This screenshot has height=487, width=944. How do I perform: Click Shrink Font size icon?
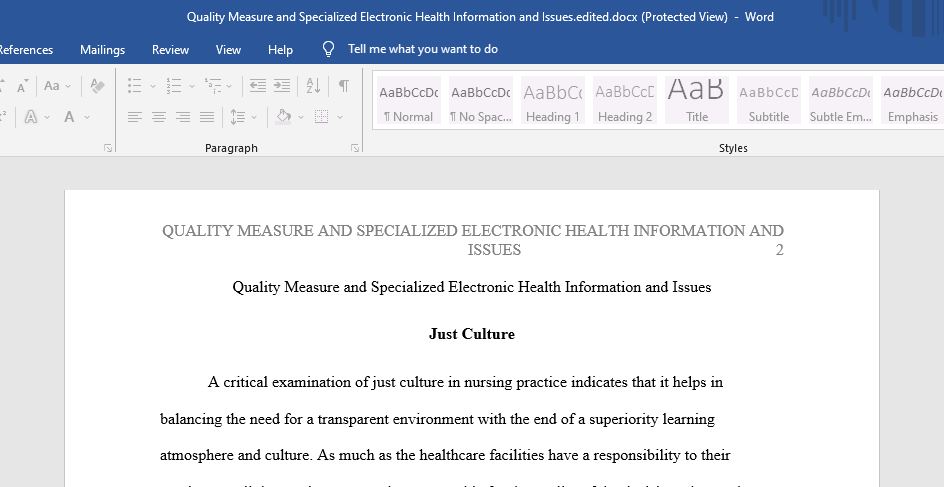[22, 86]
